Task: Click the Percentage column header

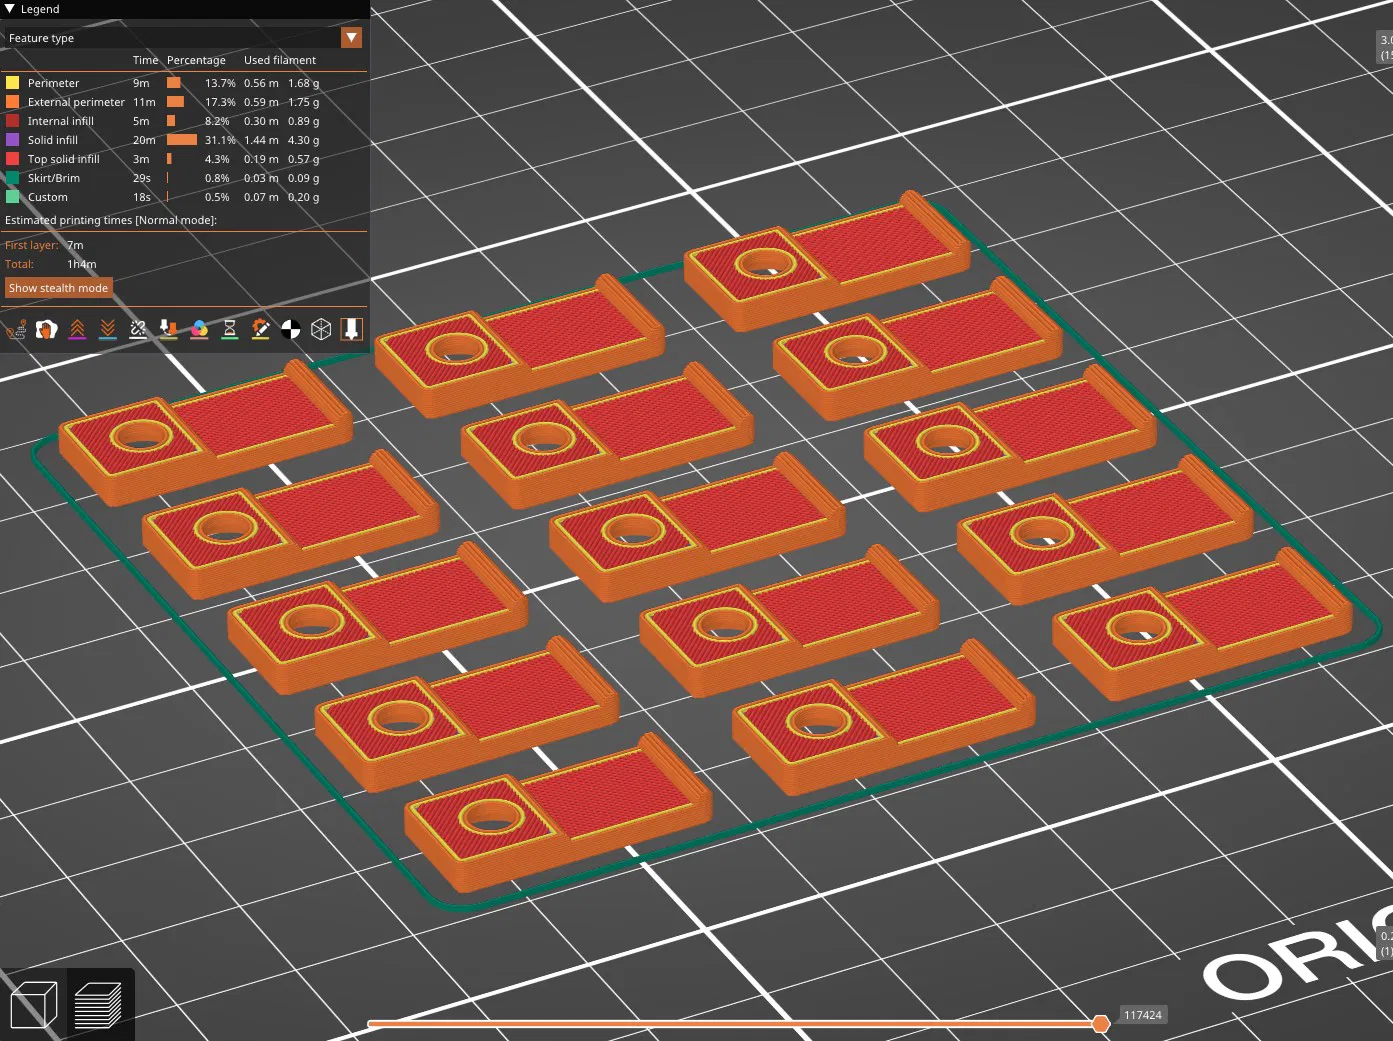Action: coord(196,60)
